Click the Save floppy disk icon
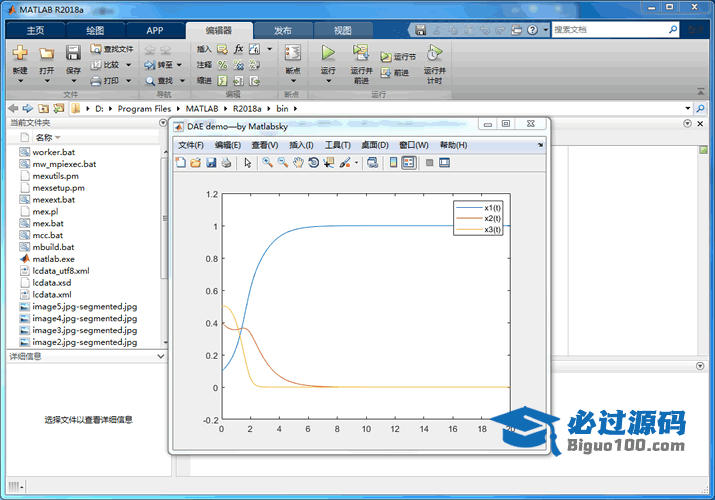Image resolution: width=715 pixels, height=500 pixels. click(73, 53)
